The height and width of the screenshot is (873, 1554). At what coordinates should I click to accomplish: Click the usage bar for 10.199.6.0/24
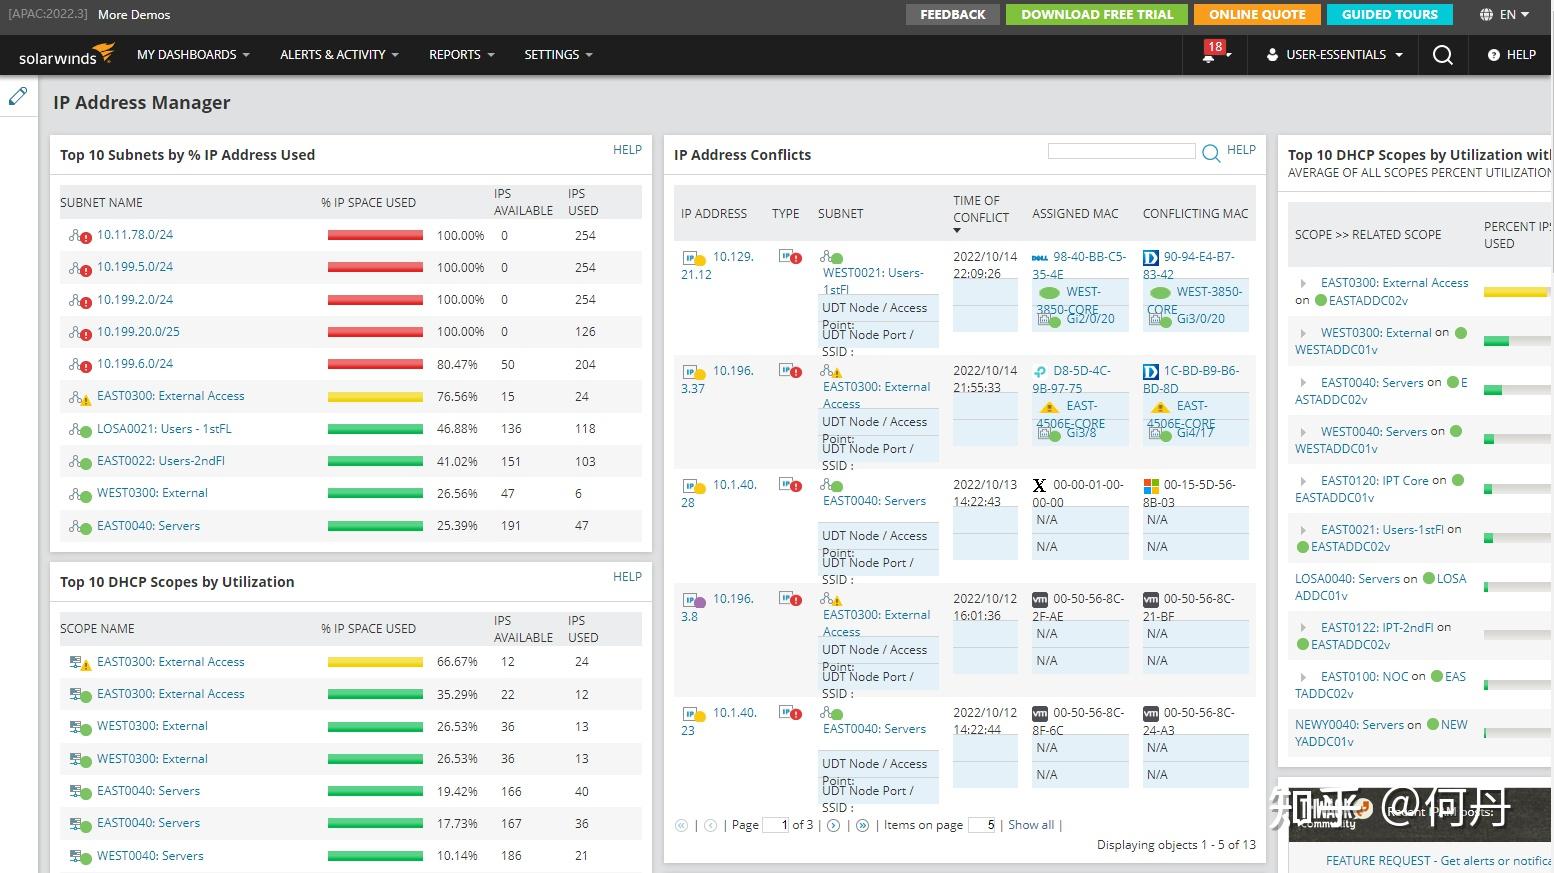coord(375,364)
